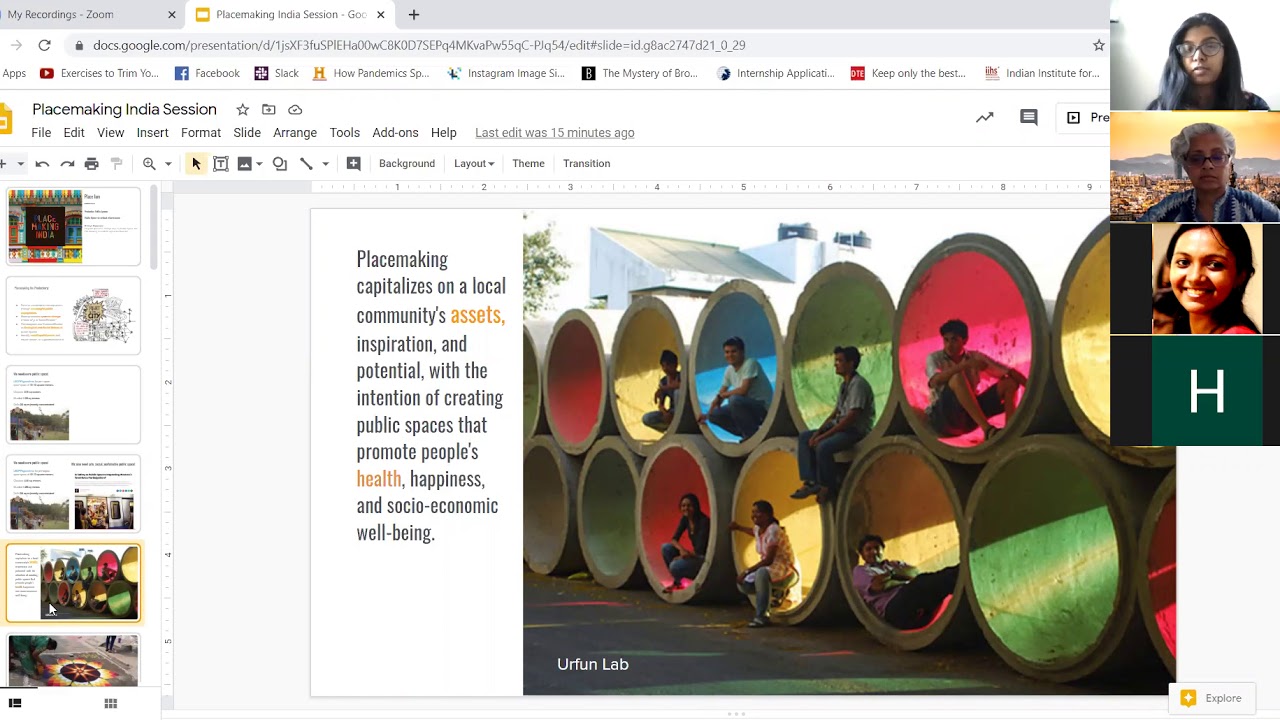Open the Insert menu
The height and width of the screenshot is (720, 1280).
point(152,133)
